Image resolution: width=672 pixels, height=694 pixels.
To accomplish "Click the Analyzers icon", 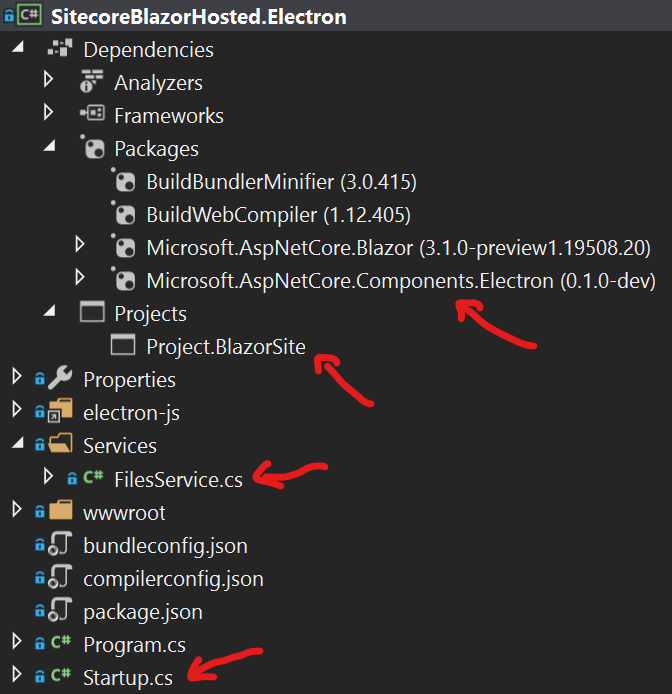I will click(x=92, y=83).
